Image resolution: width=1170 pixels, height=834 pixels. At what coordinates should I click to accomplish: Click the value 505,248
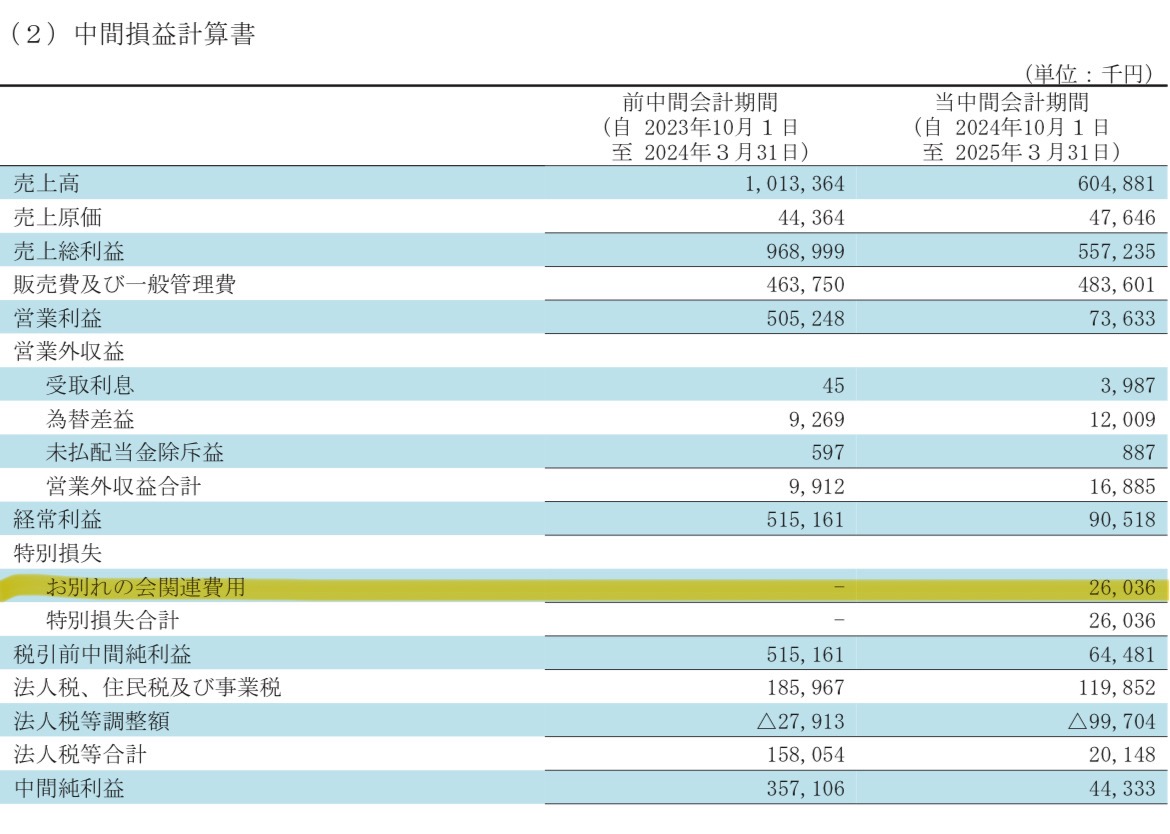point(805,319)
